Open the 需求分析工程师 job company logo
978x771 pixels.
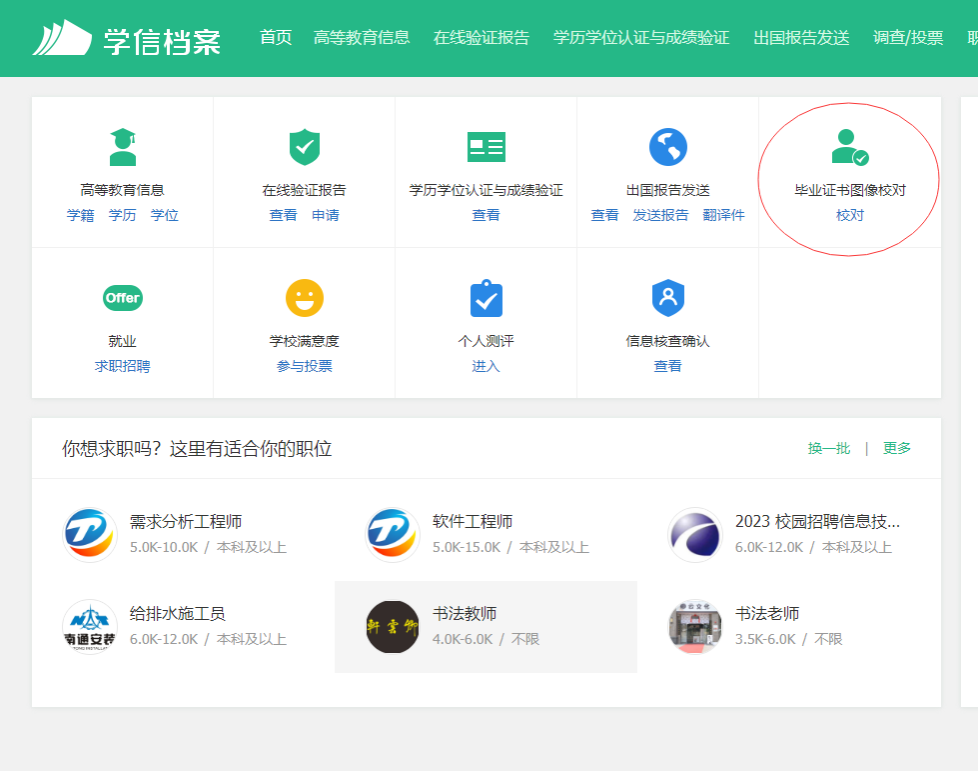tap(90, 535)
